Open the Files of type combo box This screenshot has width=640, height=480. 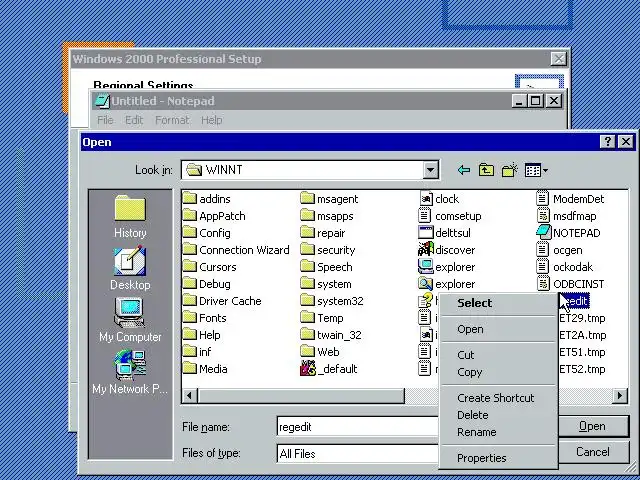[358, 453]
